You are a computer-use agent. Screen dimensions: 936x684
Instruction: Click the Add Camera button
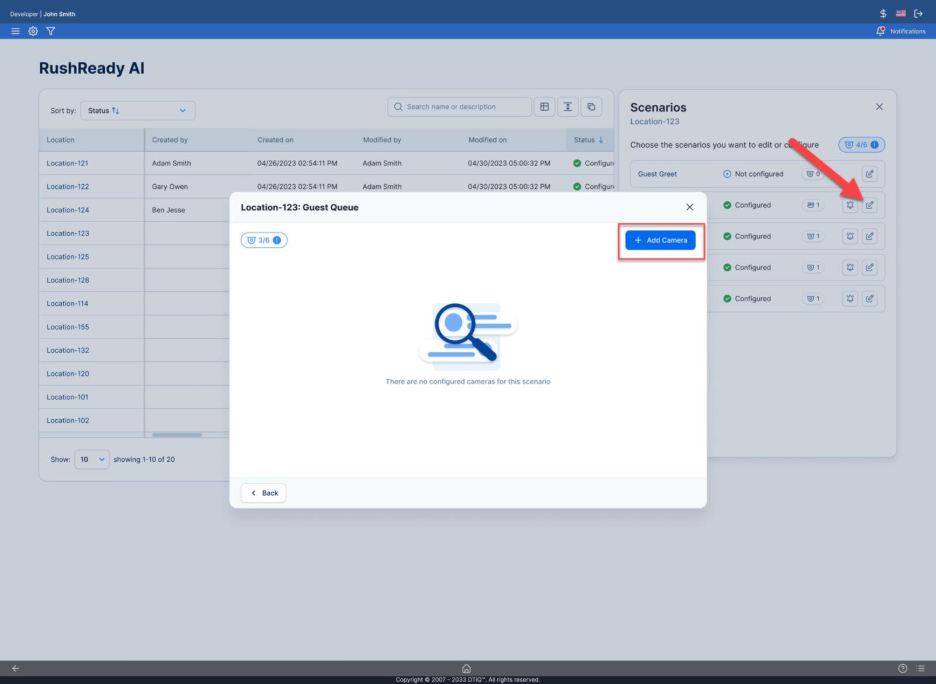click(x=660, y=240)
